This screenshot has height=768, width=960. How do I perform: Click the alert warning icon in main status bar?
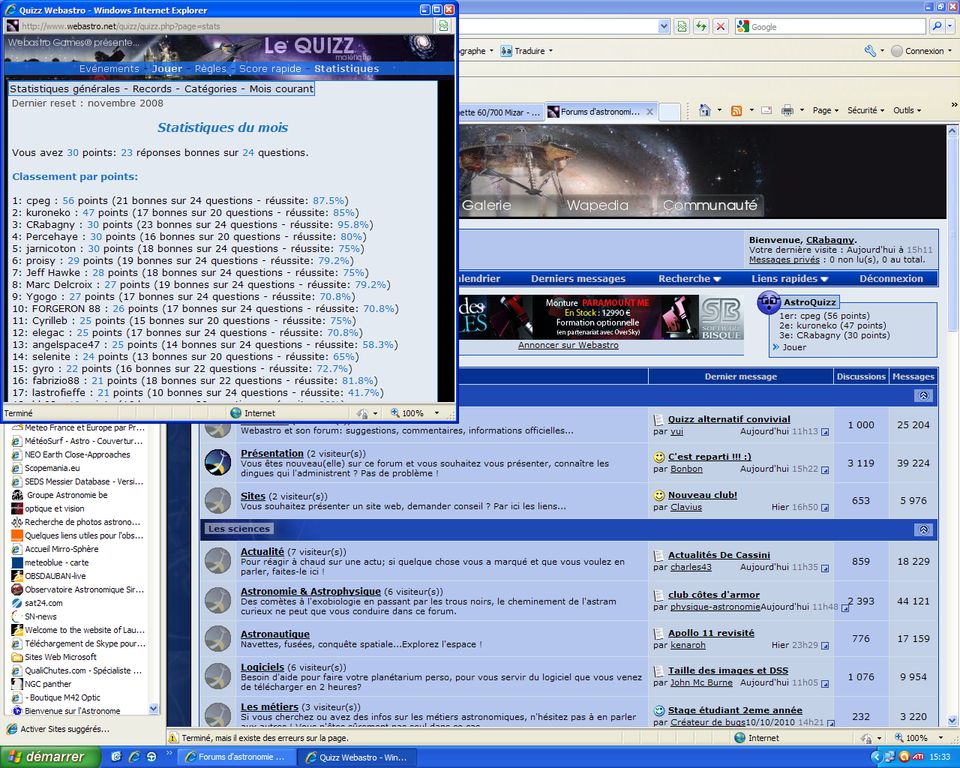coord(173,738)
